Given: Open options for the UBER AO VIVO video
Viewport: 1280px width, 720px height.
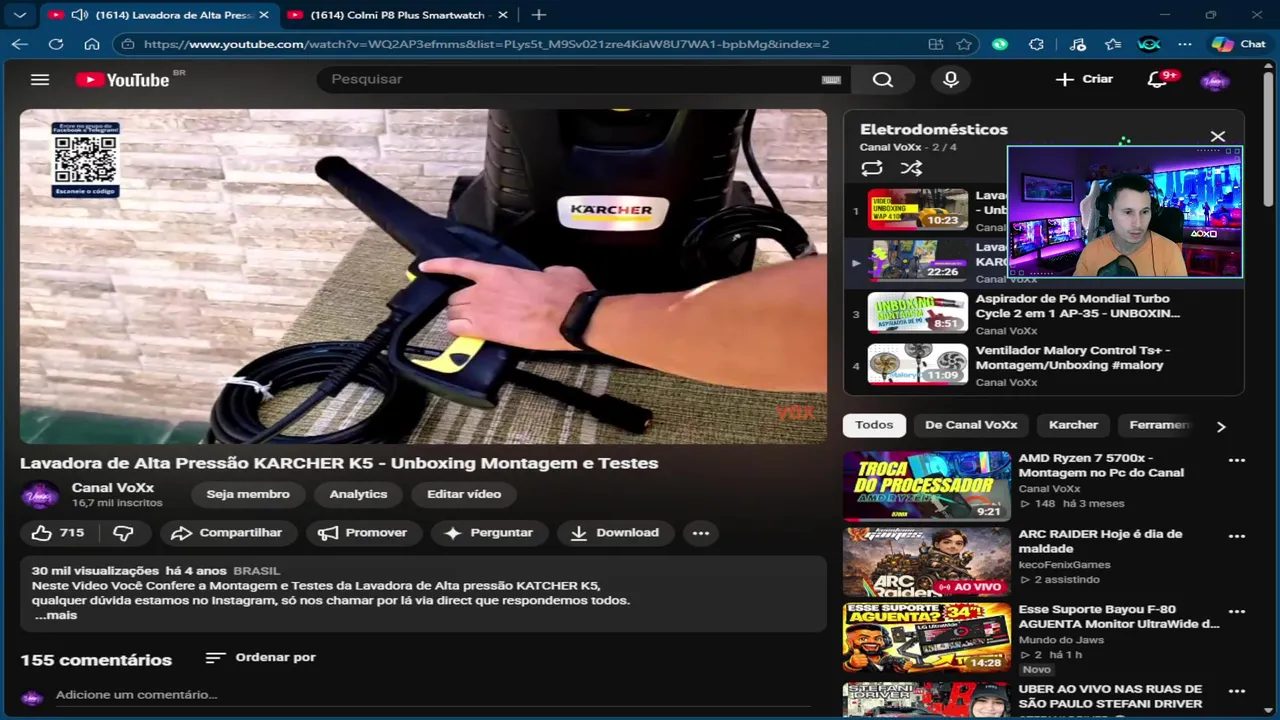Looking at the screenshot, I should [x=1237, y=691].
